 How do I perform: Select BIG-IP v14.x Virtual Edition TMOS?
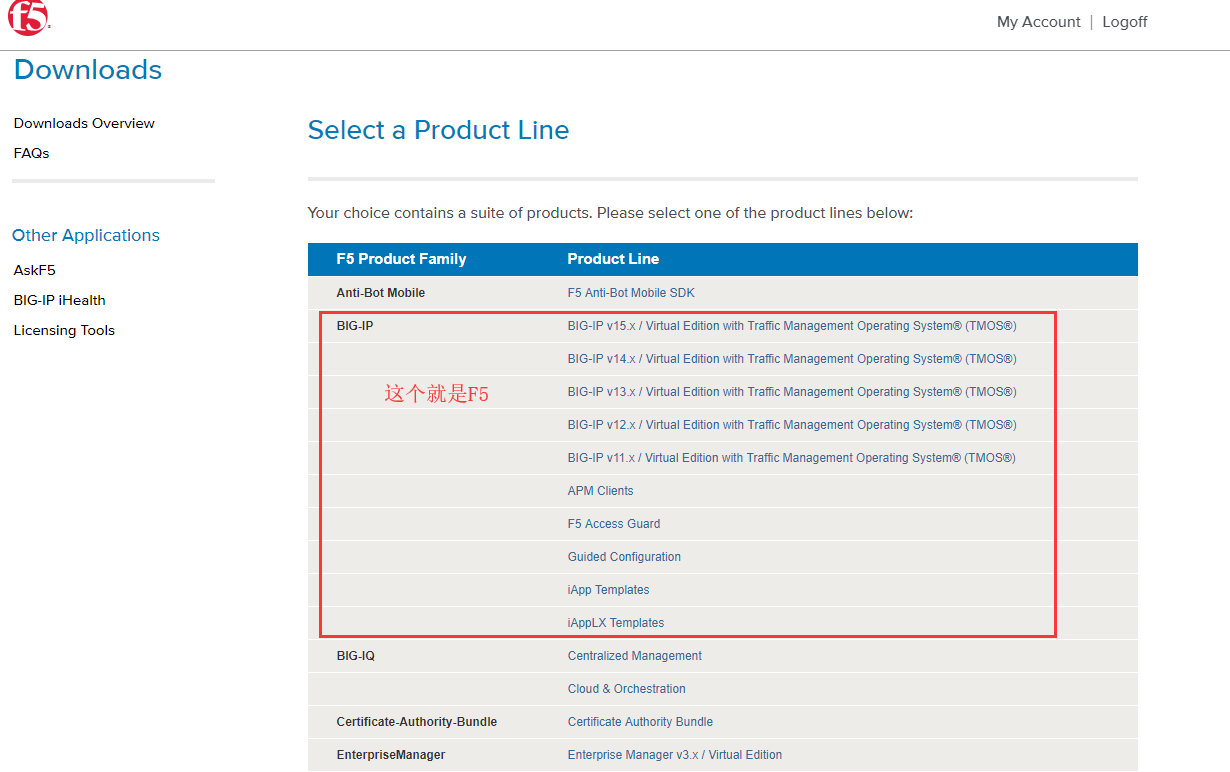coord(792,359)
